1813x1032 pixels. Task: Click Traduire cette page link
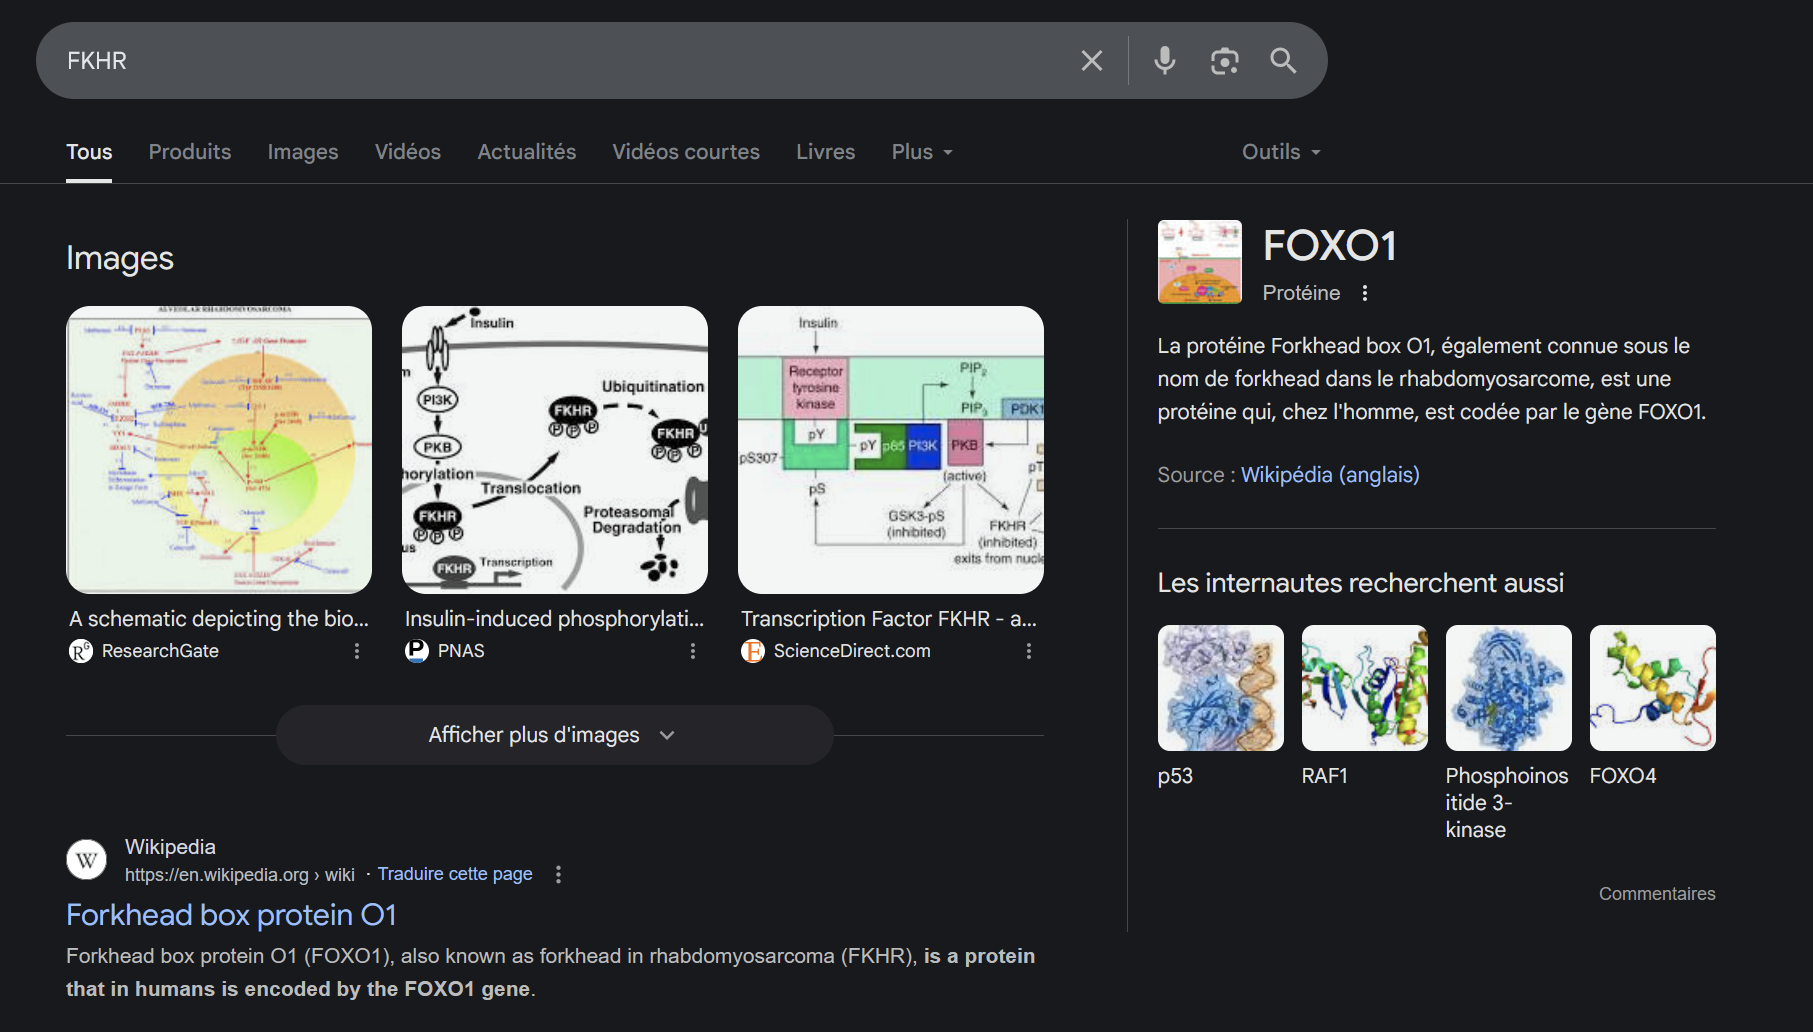tap(455, 874)
